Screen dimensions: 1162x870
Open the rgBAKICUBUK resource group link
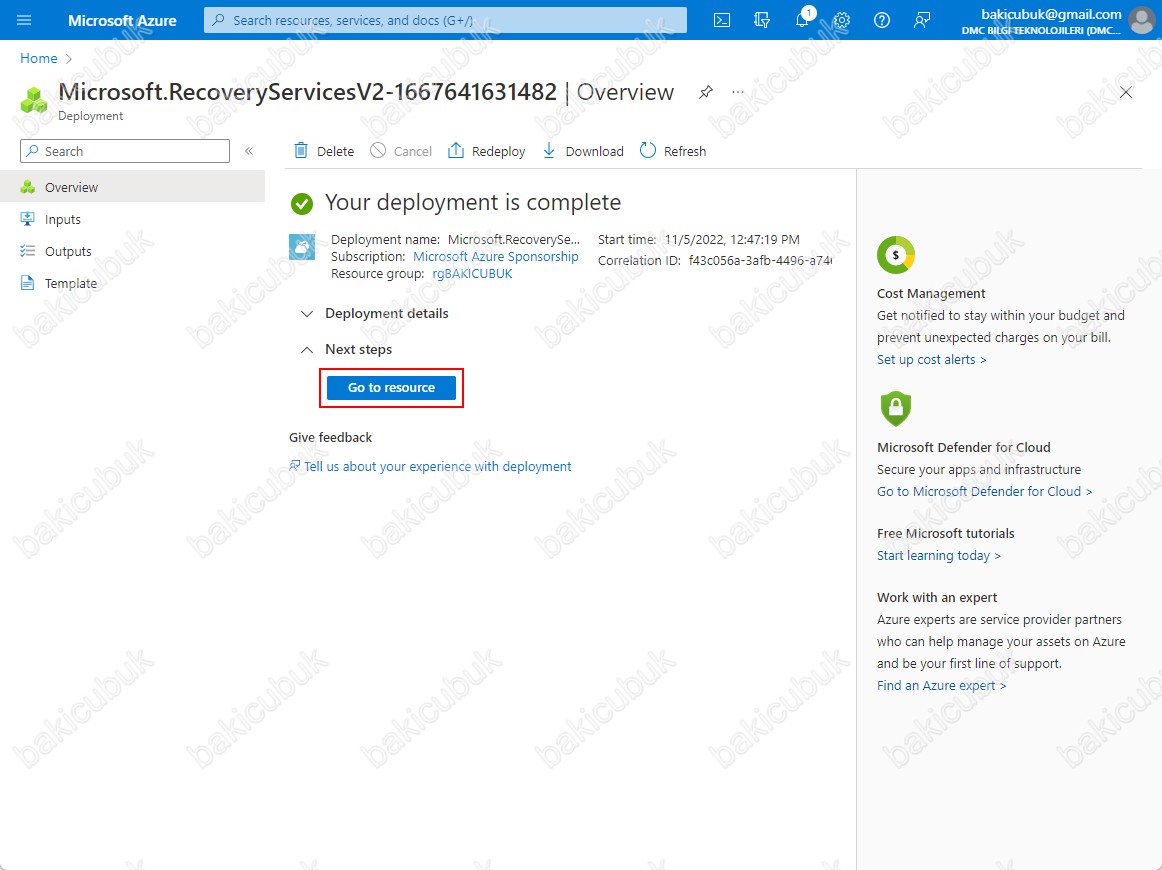[x=472, y=273]
